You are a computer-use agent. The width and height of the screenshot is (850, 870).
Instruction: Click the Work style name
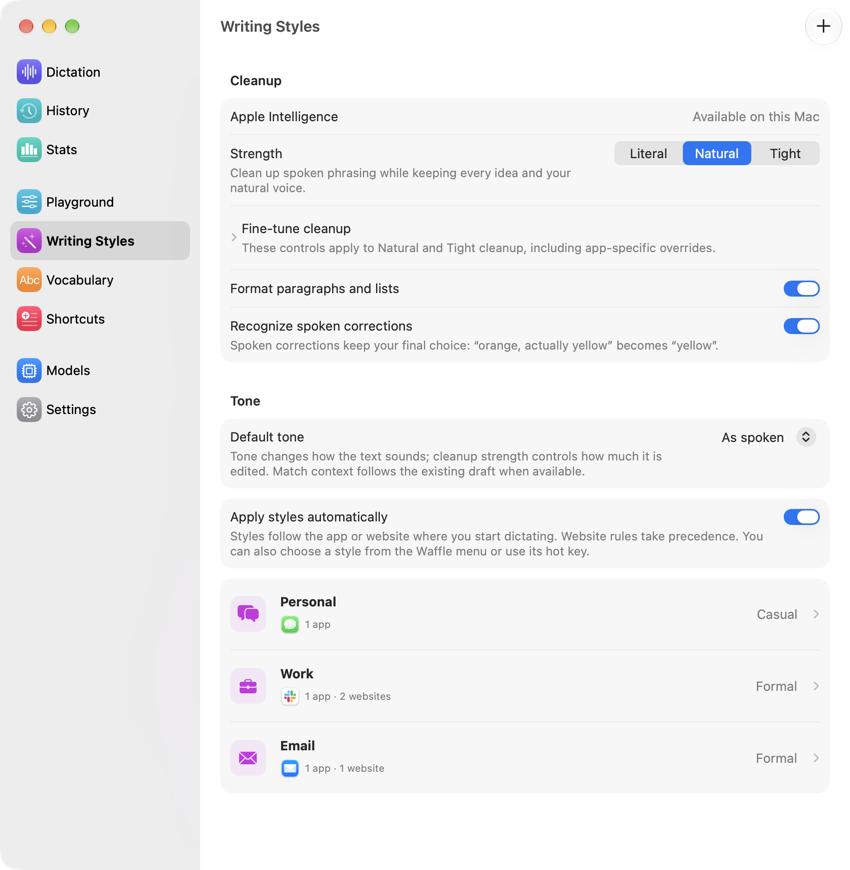[297, 674]
